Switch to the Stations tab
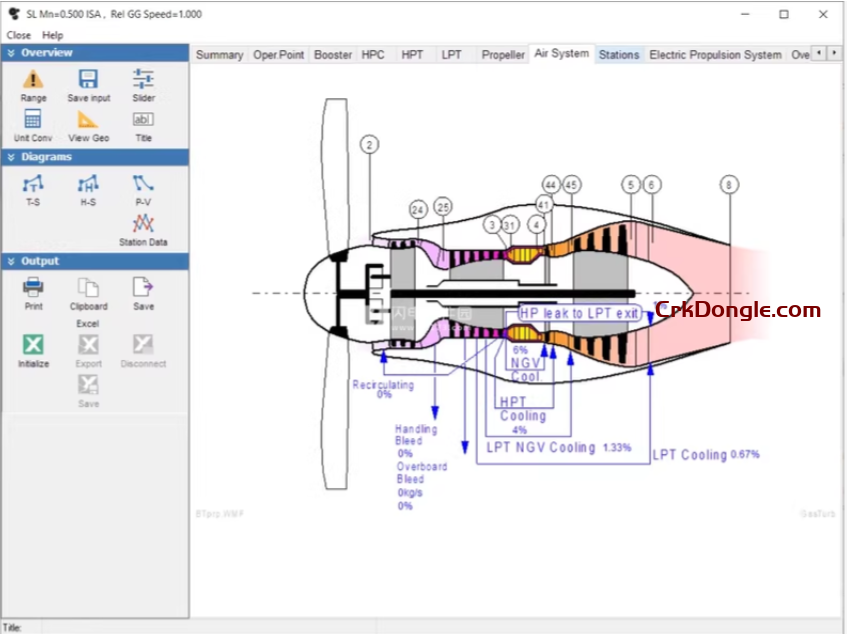Screen dimensions: 847x634 pyautogui.click(x=618, y=55)
